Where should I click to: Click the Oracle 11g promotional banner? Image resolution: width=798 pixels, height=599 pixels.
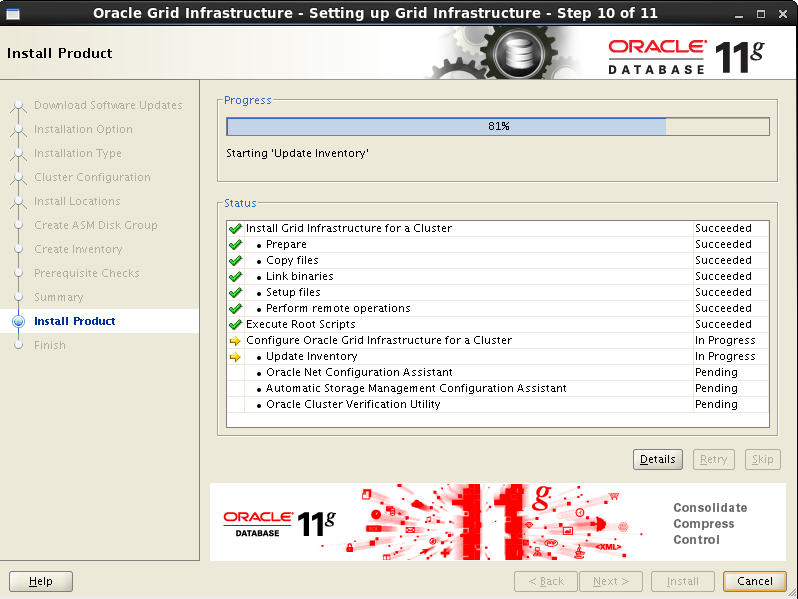coord(498,522)
